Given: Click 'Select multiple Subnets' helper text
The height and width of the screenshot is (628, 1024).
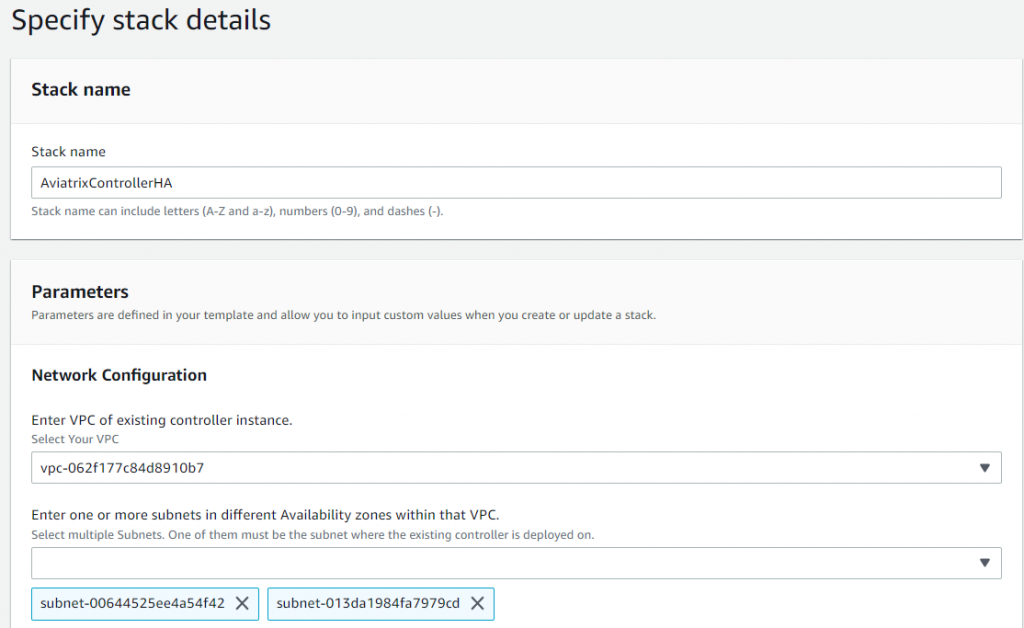Looking at the screenshot, I should [x=313, y=535].
